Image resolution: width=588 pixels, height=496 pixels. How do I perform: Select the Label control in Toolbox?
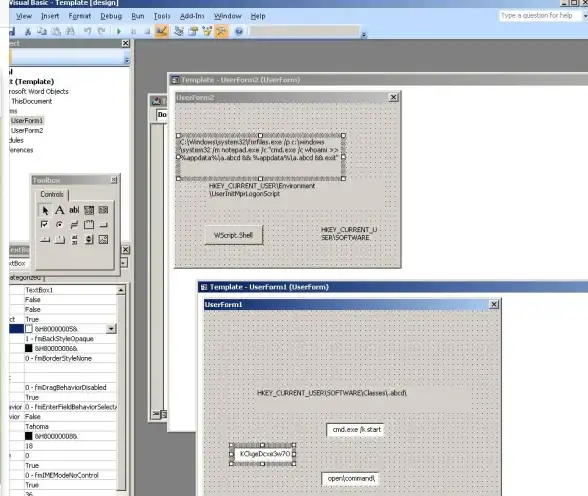coord(59,210)
